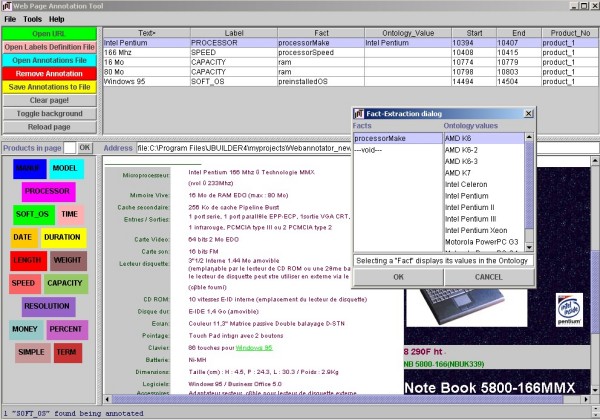Open the Tools menu
600x420 pixels.
tap(33, 19)
